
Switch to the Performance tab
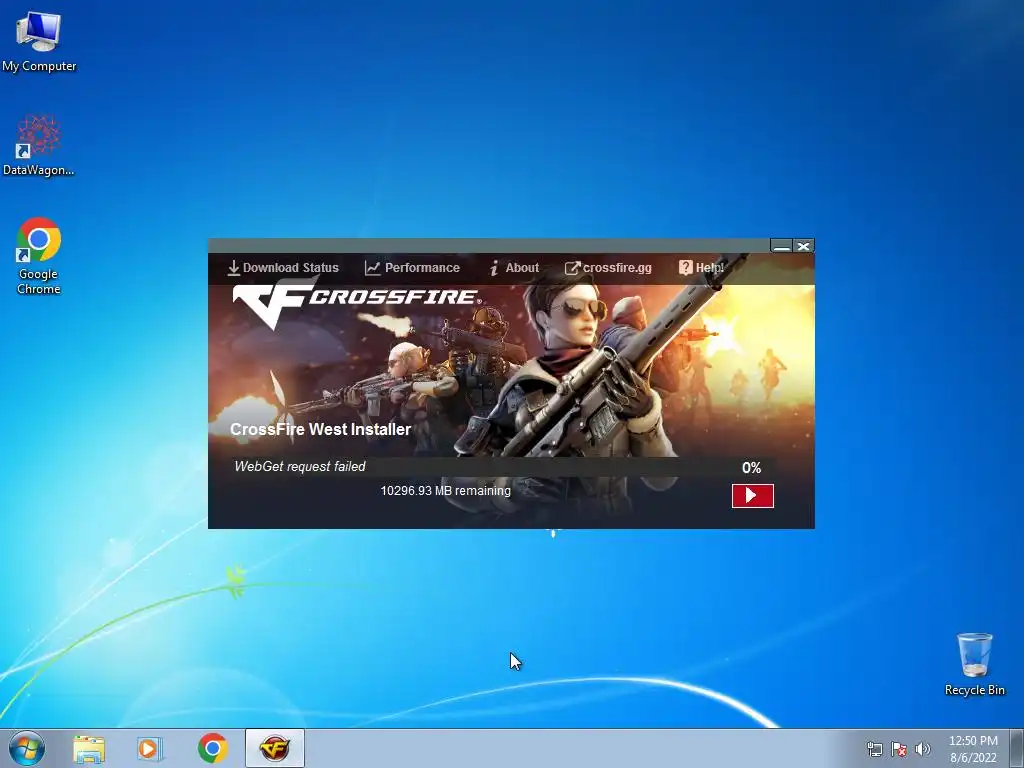412,268
